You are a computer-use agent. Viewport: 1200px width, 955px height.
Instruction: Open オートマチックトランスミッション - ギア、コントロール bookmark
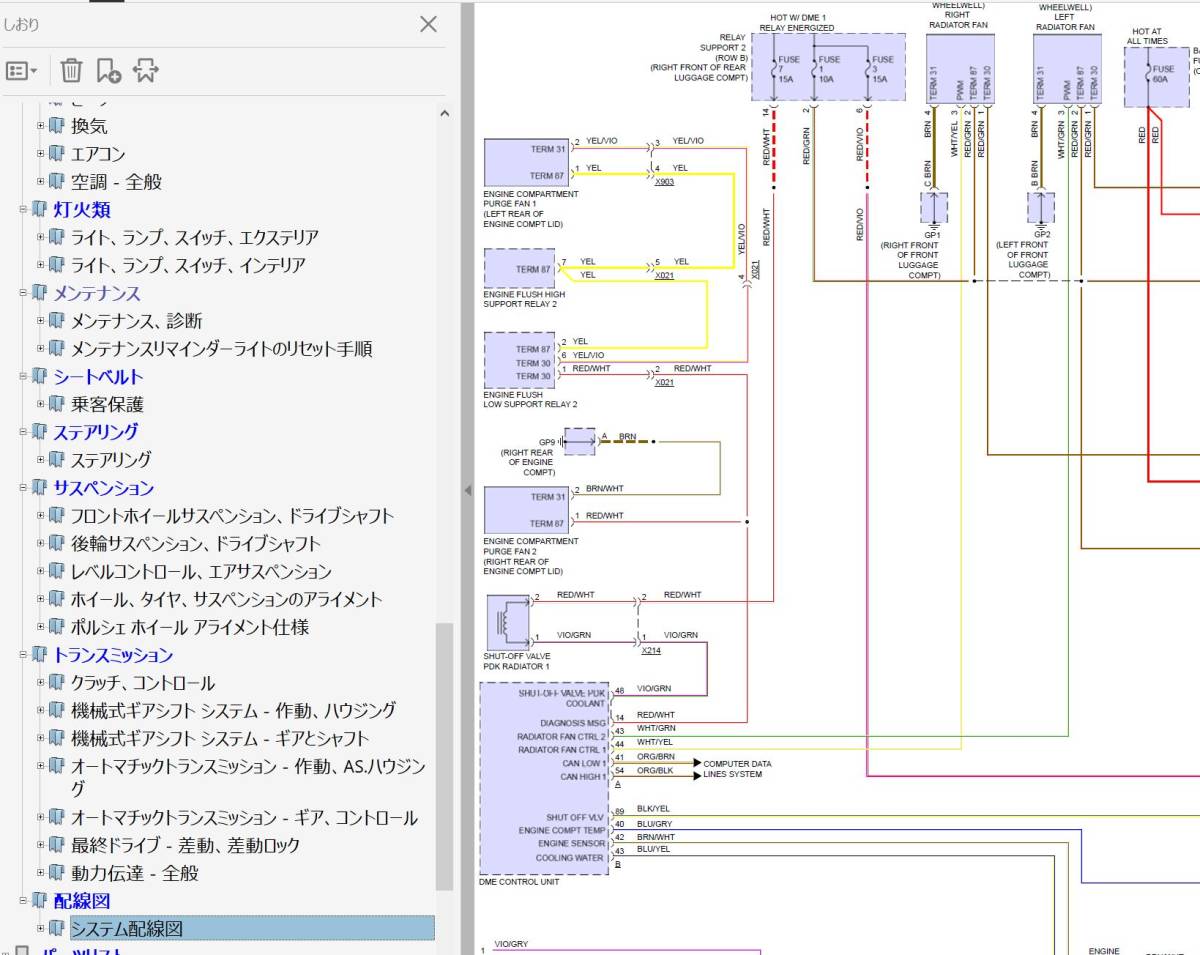click(x=244, y=818)
